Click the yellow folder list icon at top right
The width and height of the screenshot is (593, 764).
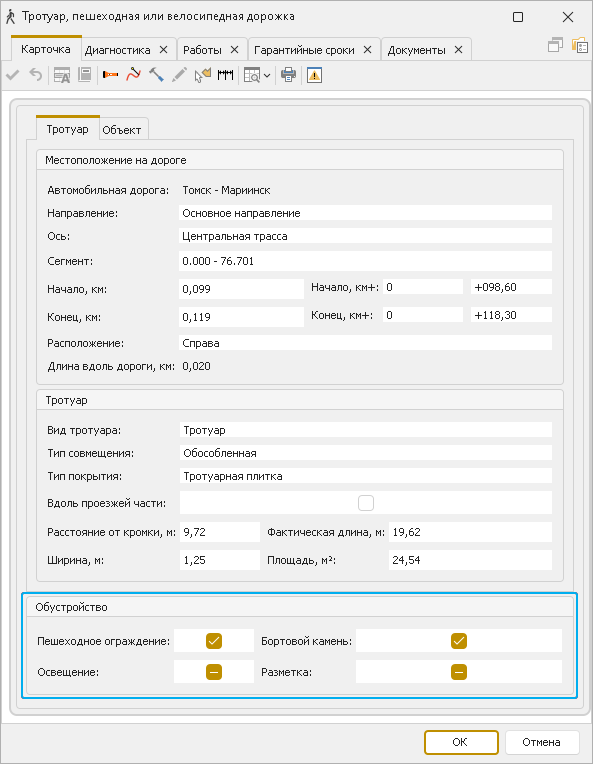pos(580,45)
